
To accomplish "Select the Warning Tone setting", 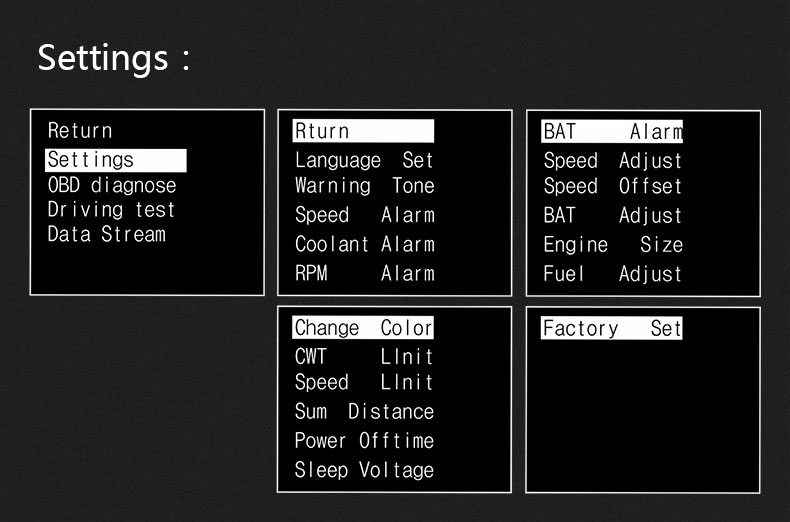I will [x=364, y=185].
